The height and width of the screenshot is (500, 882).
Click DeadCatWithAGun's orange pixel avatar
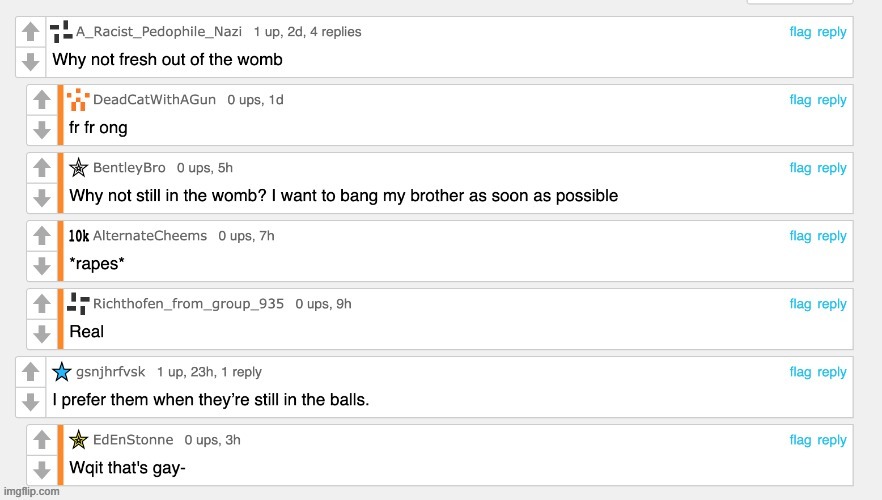tap(78, 100)
